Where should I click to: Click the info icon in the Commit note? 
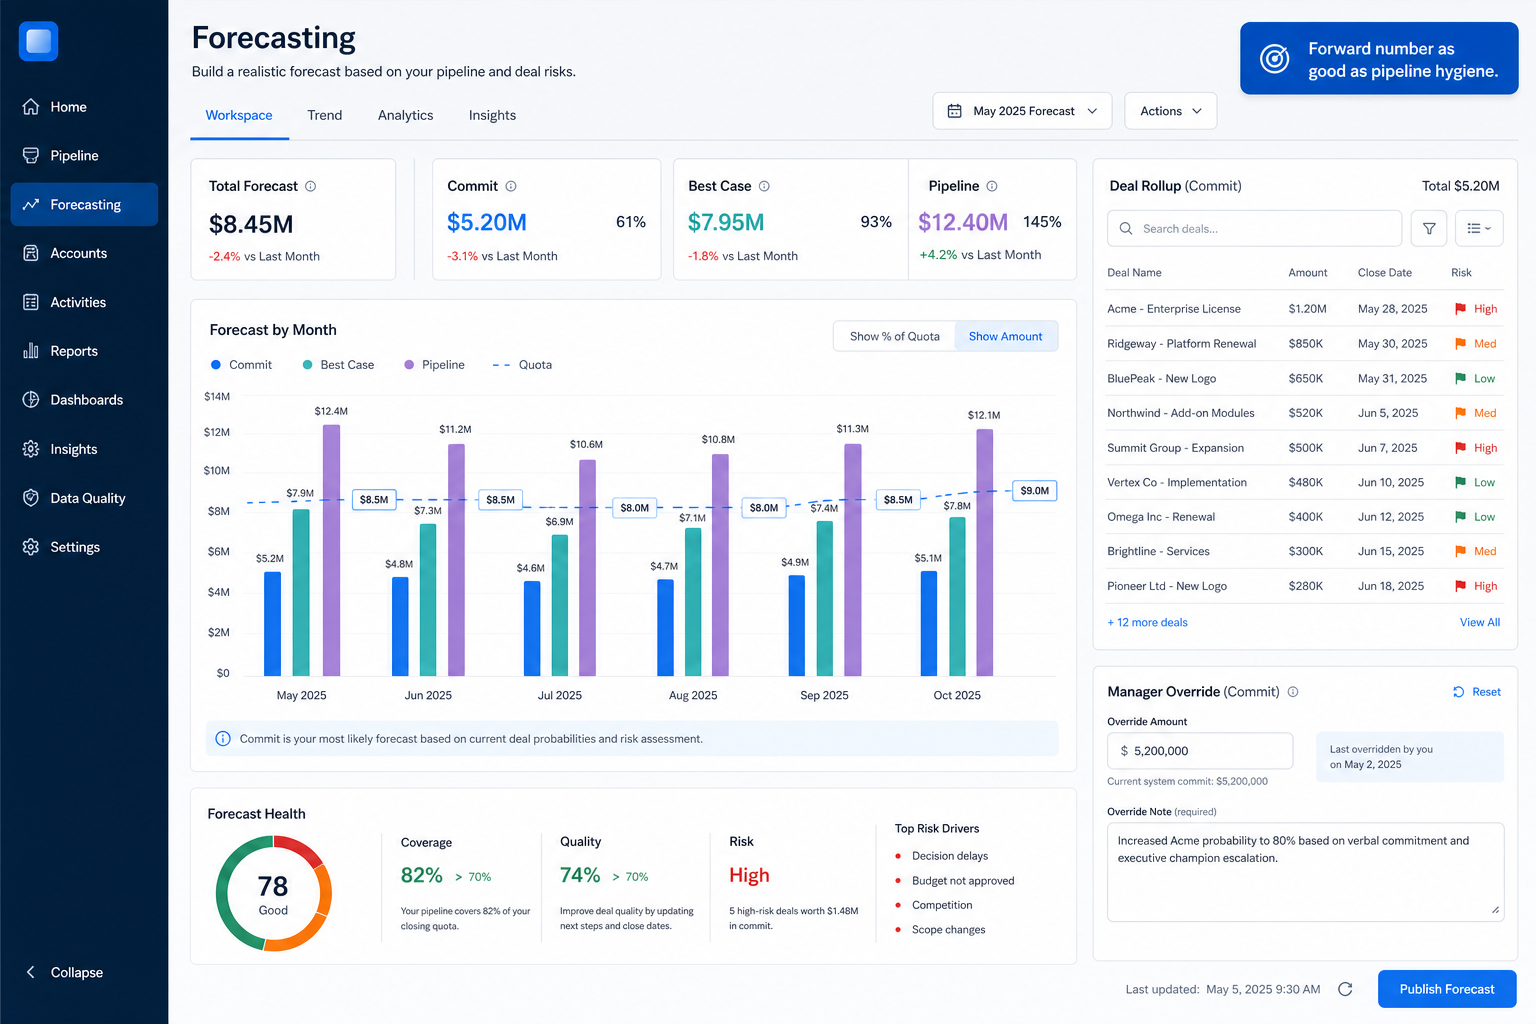coord(223,739)
